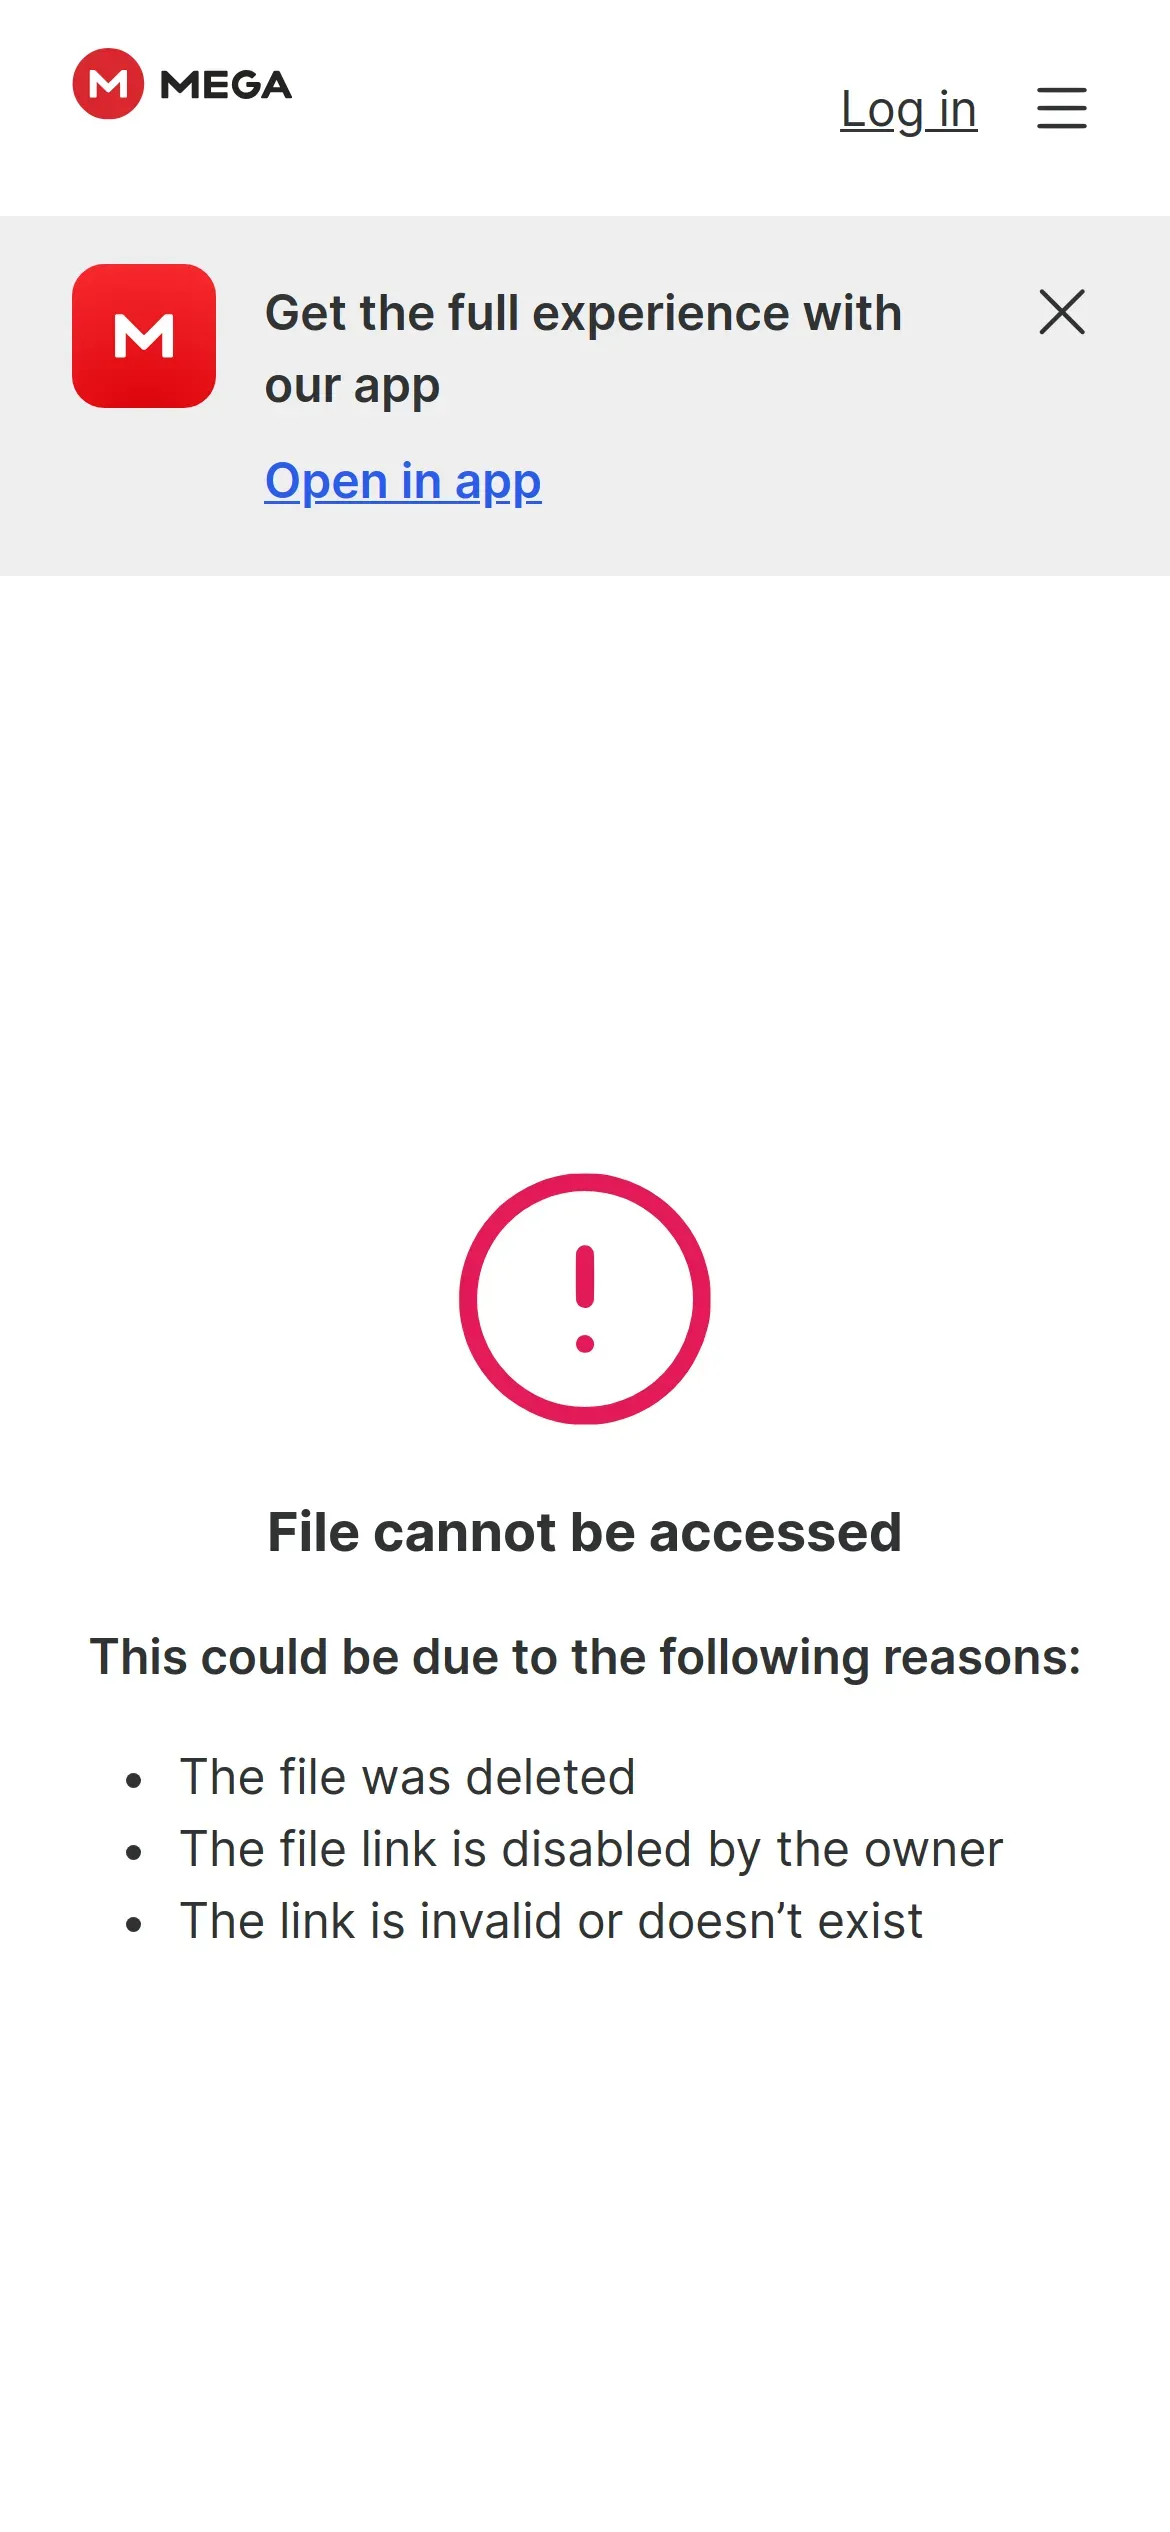Screen dimensions: 1170x2532
Task: Click the gray banner background below Open in app
Action: point(585,545)
